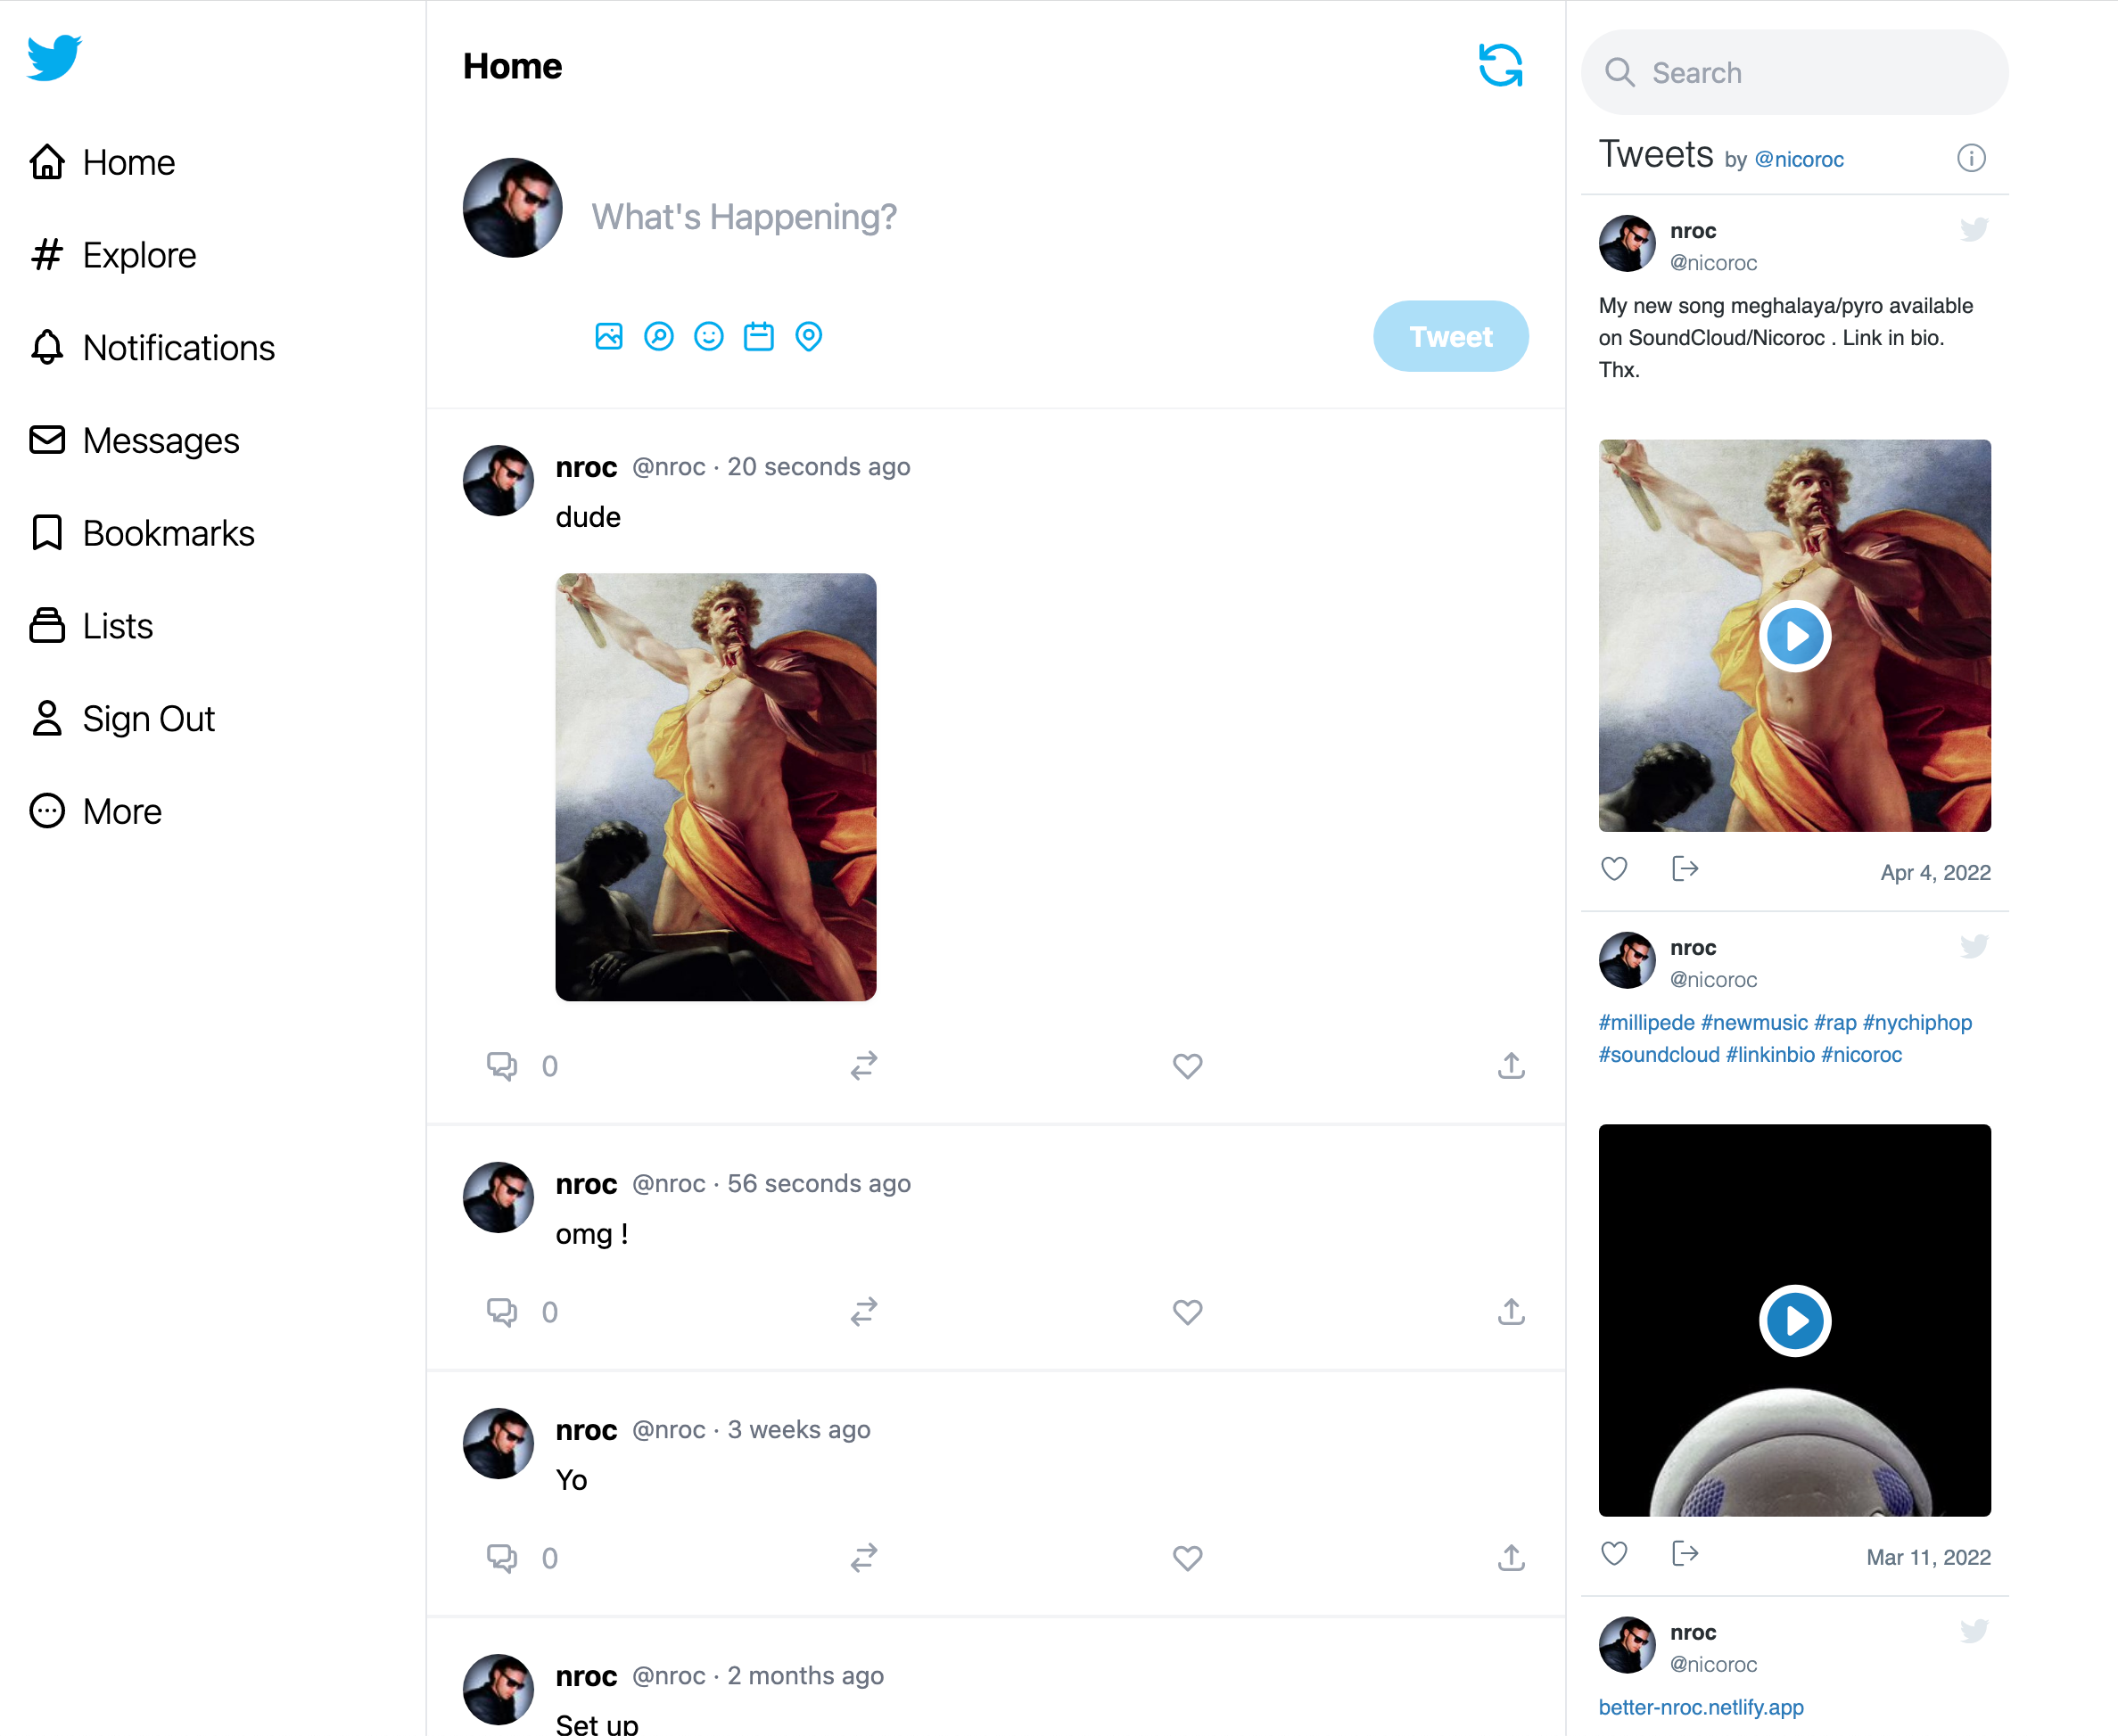
Task: Like the Apr 4, 2022 embedded tweet
Action: [1614, 868]
